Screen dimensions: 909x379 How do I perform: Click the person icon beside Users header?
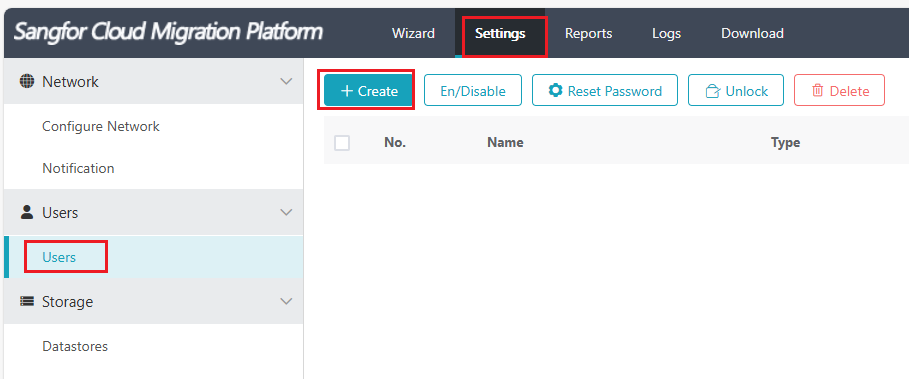tap(27, 212)
